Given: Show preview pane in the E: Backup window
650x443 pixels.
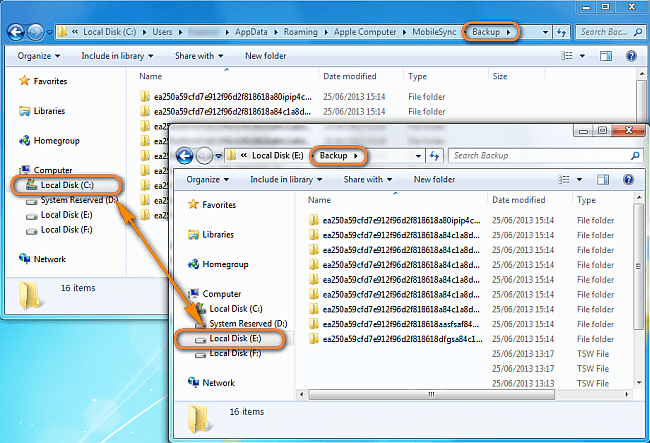Looking at the screenshot, I should [x=603, y=179].
